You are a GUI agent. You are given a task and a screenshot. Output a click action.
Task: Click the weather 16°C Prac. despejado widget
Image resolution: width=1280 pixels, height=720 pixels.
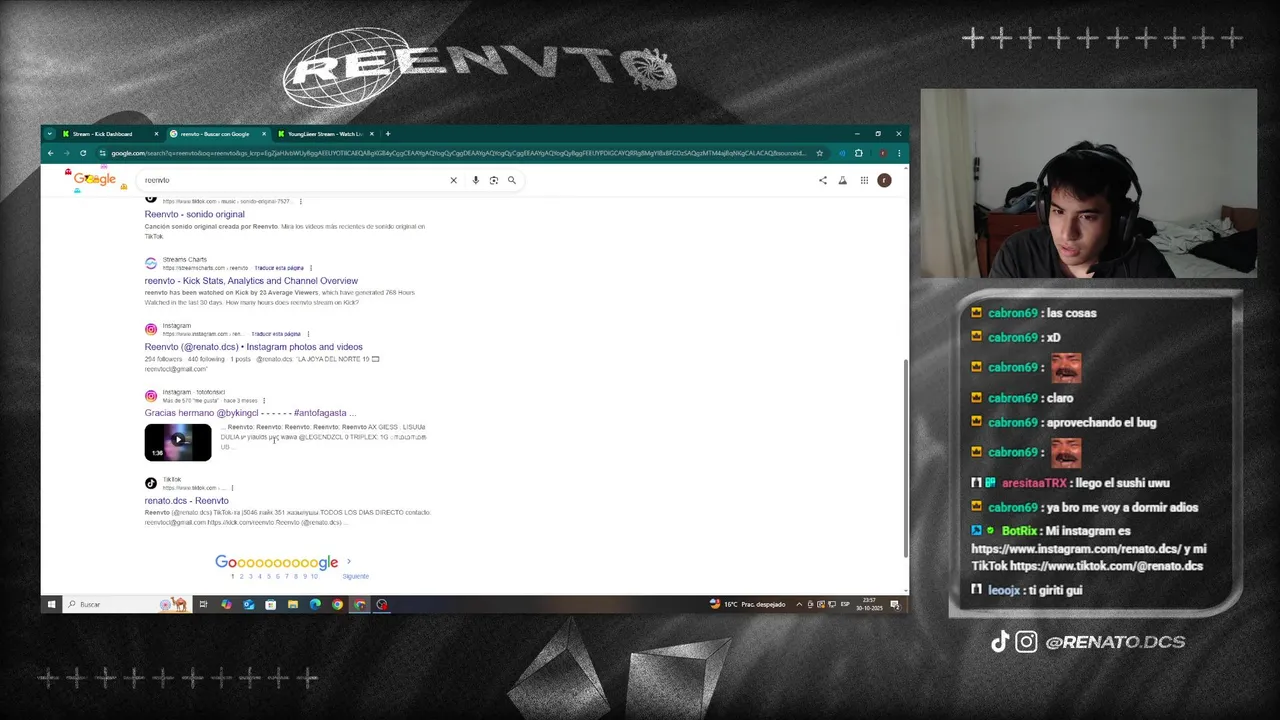[x=748, y=604]
